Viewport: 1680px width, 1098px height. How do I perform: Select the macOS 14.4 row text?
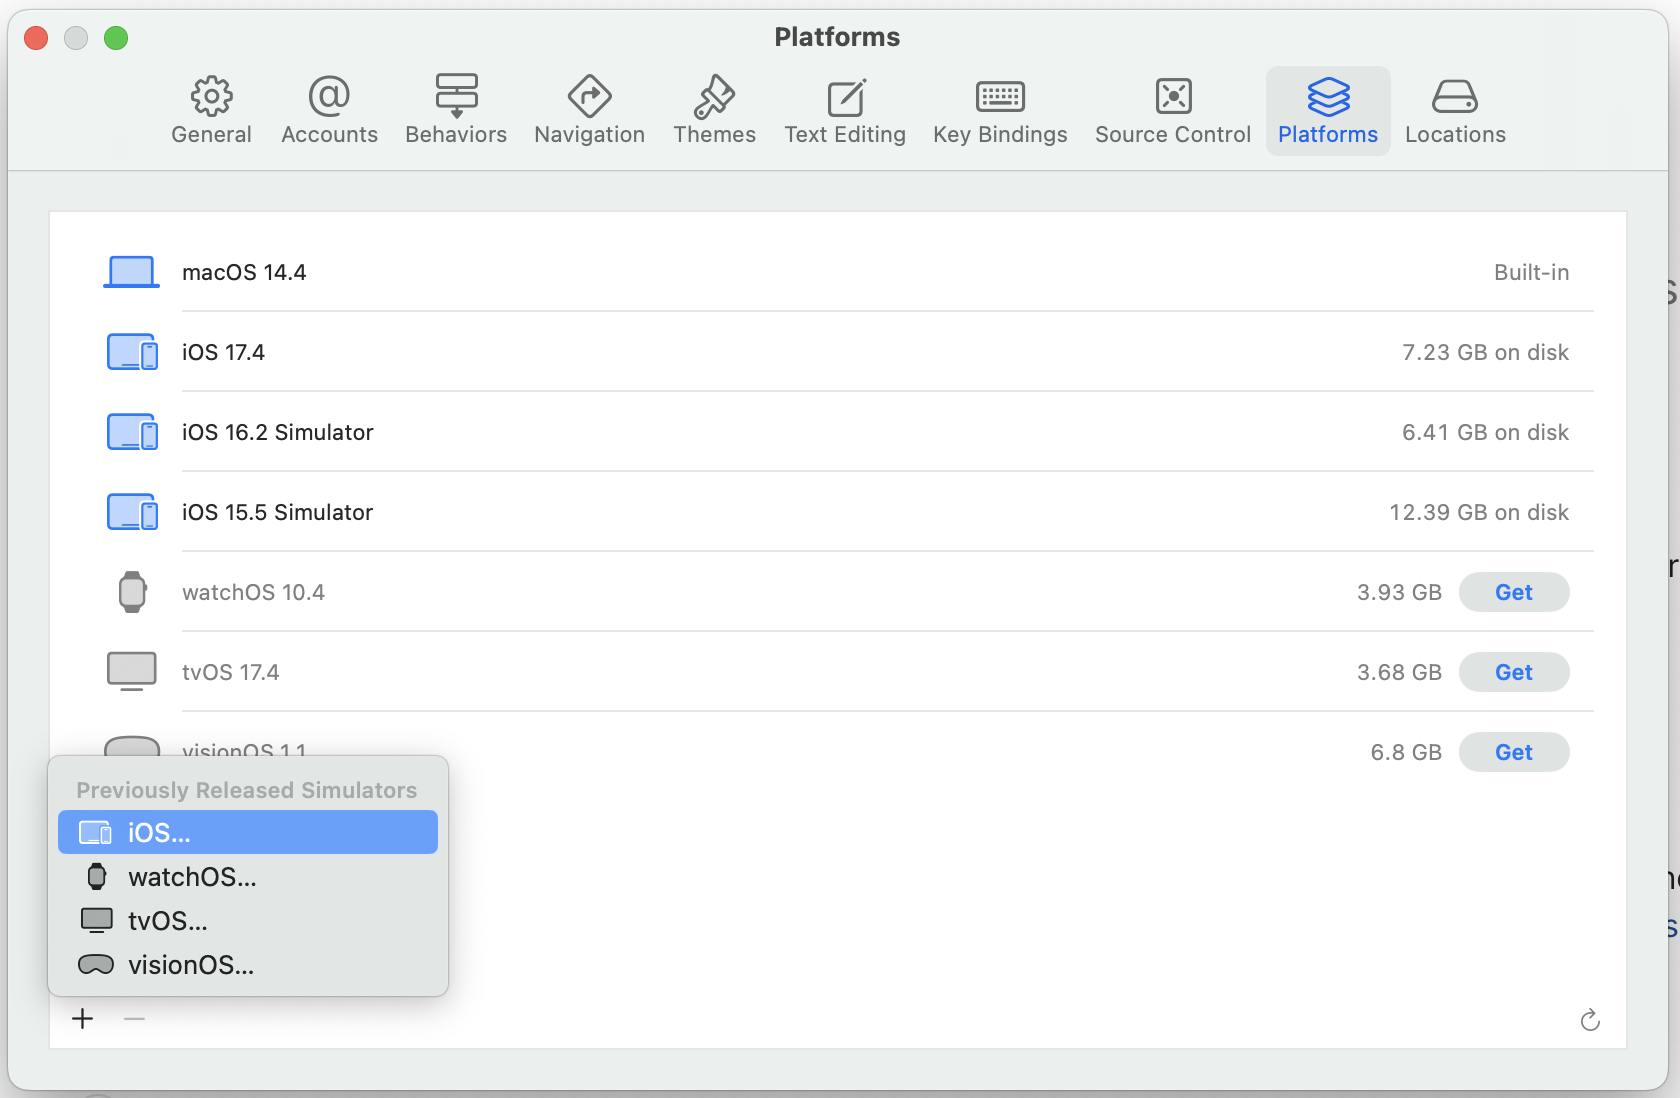coord(244,272)
